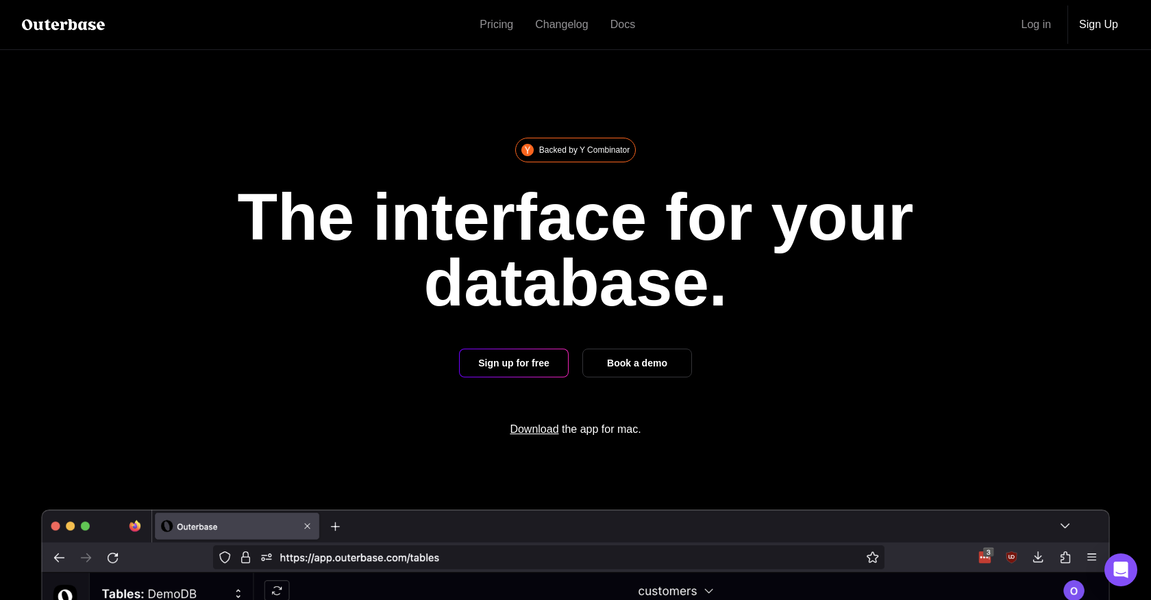1151x600 pixels.
Task: Click the downloads arrow icon
Action: (x=1038, y=558)
